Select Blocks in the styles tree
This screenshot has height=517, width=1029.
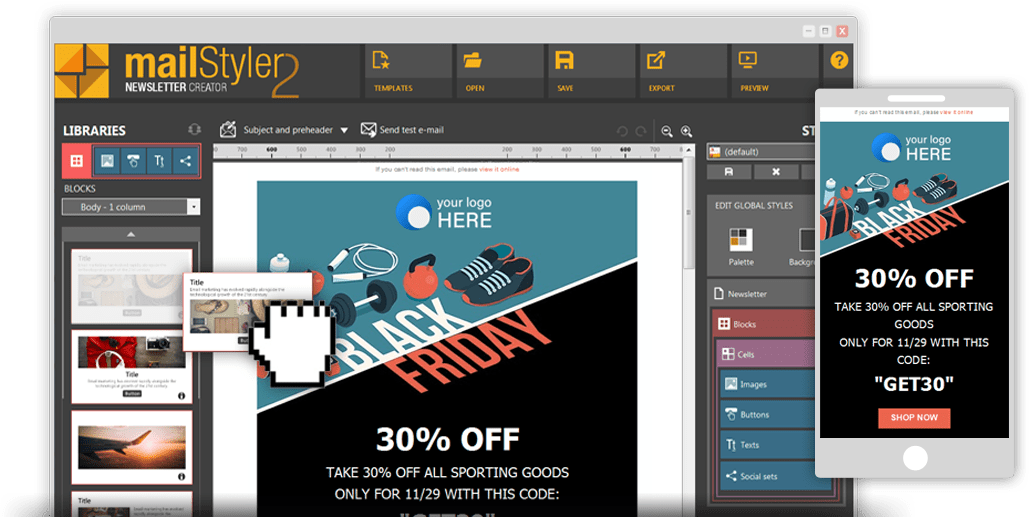pos(765,324)
